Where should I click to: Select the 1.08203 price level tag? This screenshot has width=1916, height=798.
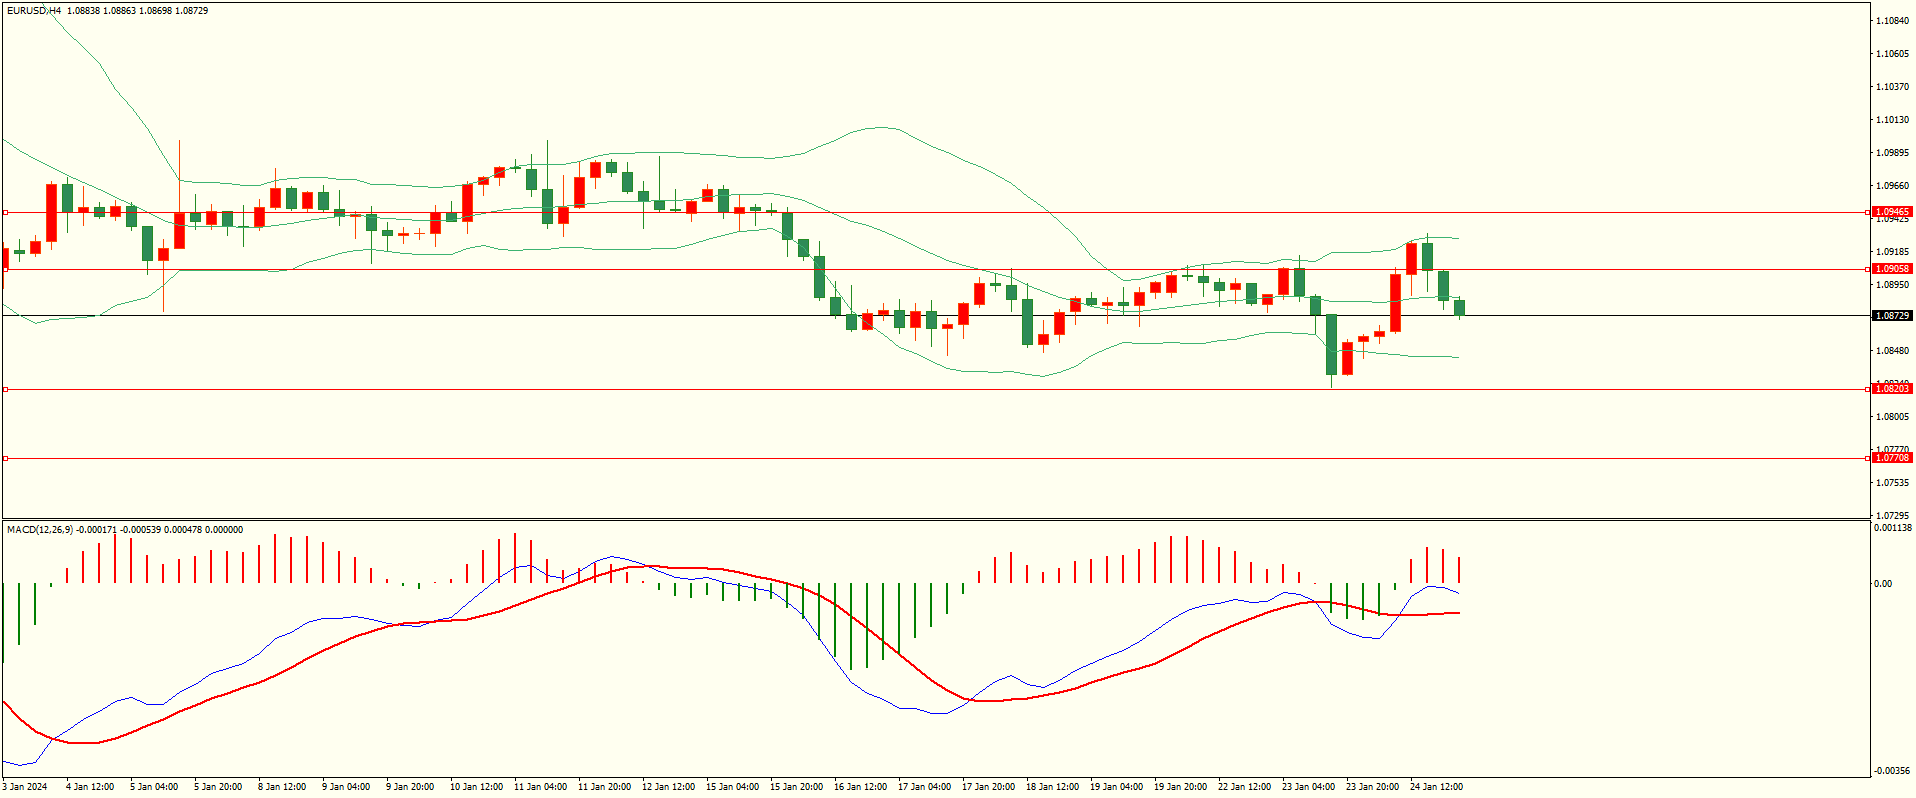click(1891, 389)
